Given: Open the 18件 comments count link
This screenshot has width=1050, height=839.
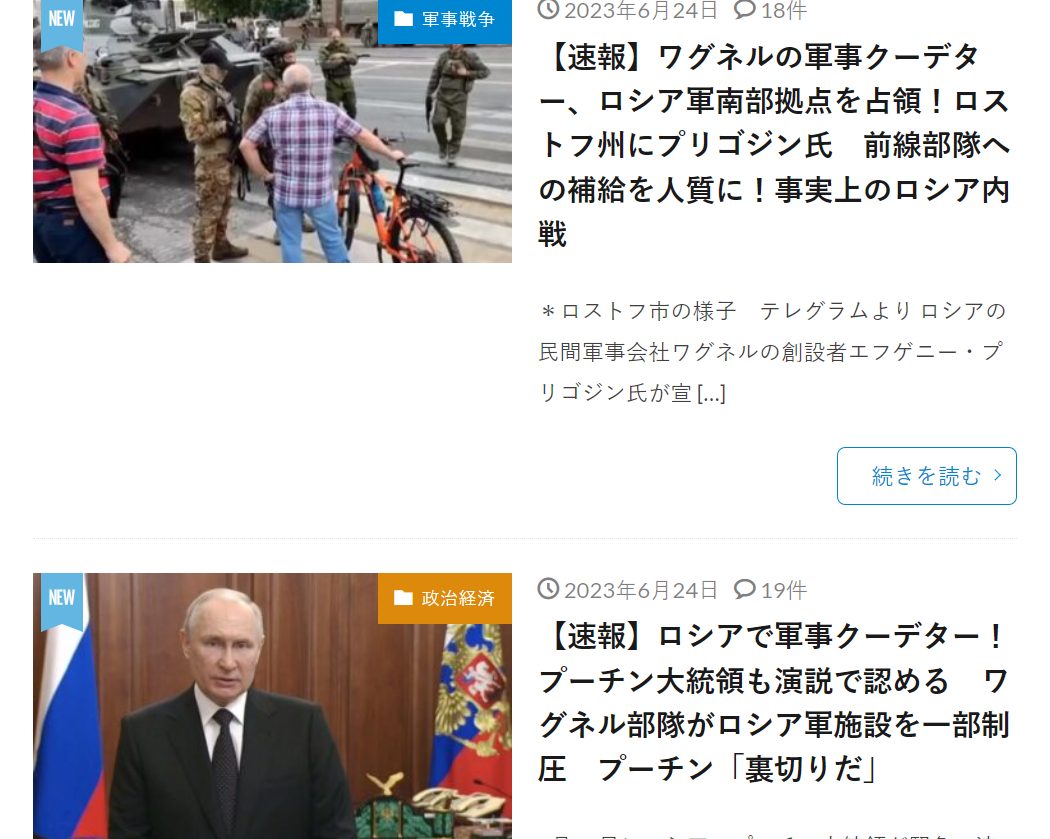Looking at the screenshot, I should pyautogui.click(x=783, y=10).
